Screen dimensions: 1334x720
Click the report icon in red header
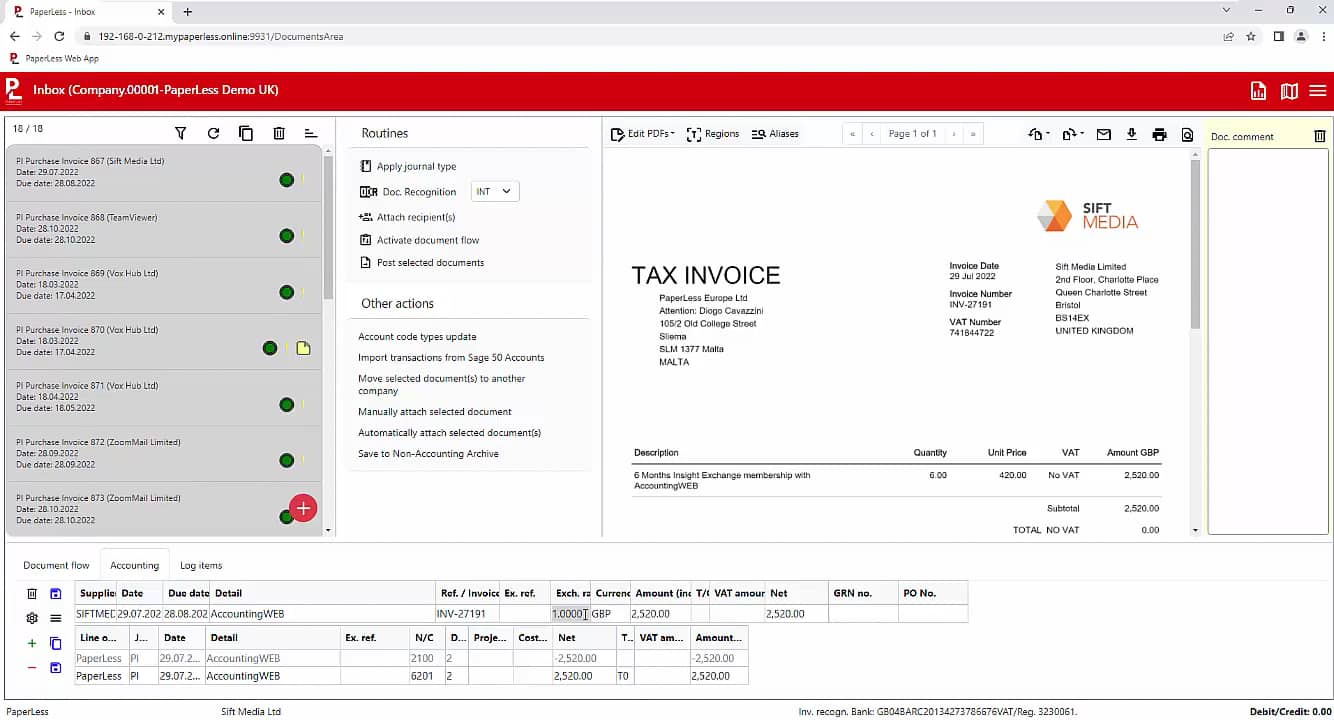(x=1259, y=91)
